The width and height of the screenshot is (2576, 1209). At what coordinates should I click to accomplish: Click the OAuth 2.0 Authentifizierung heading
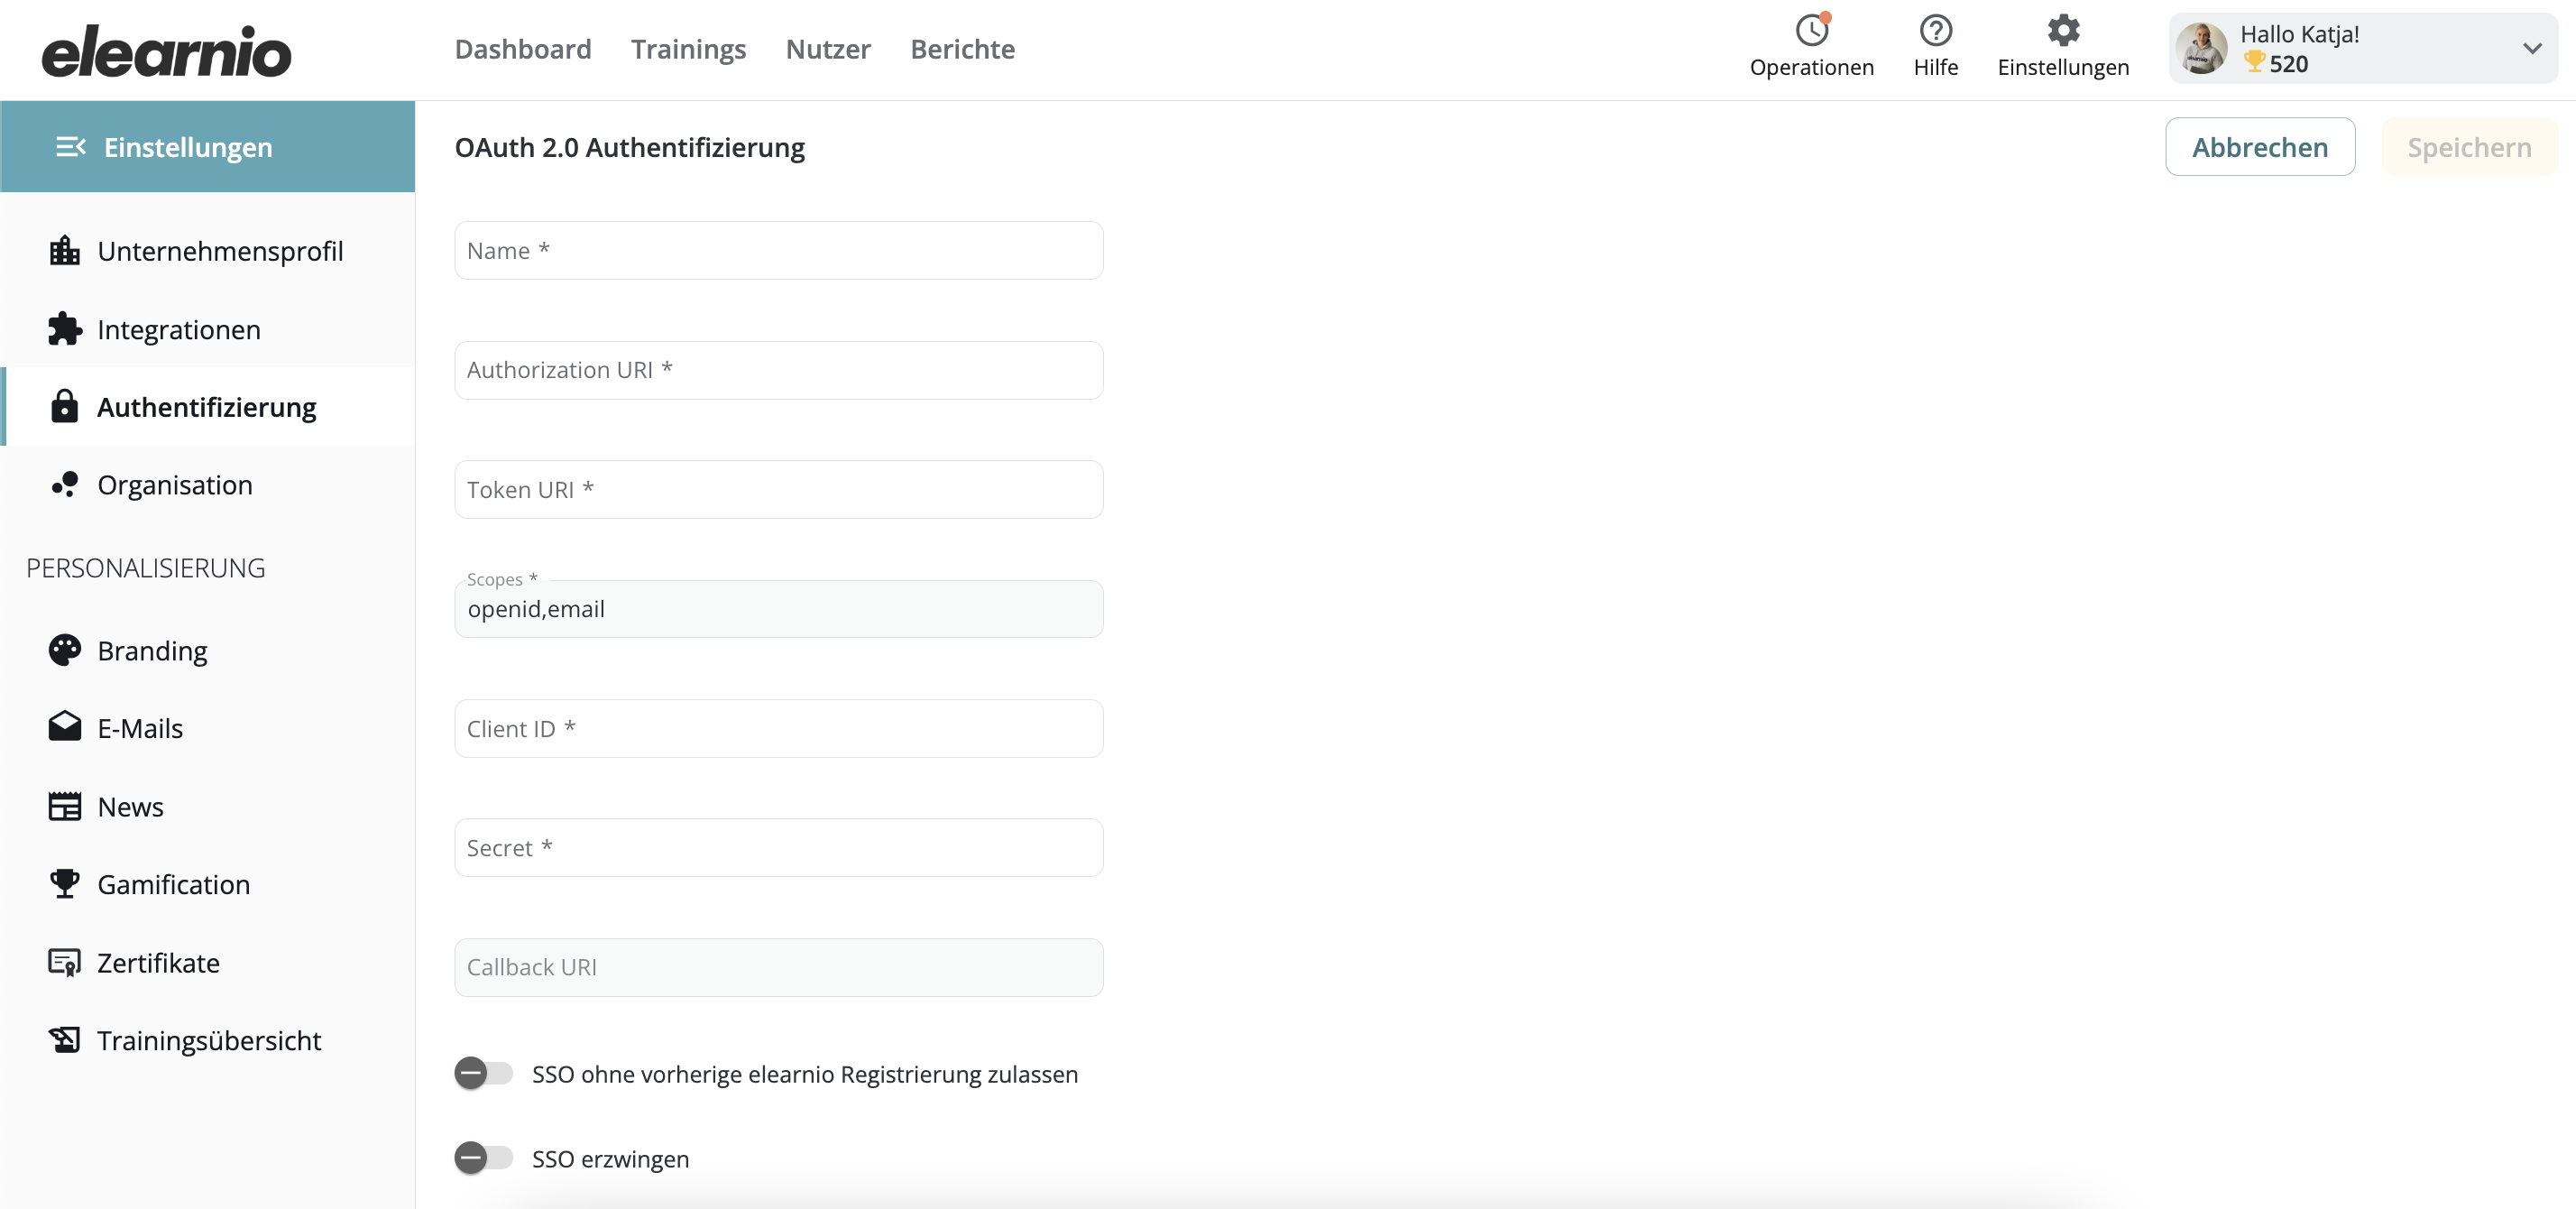(x=629, y=147)
